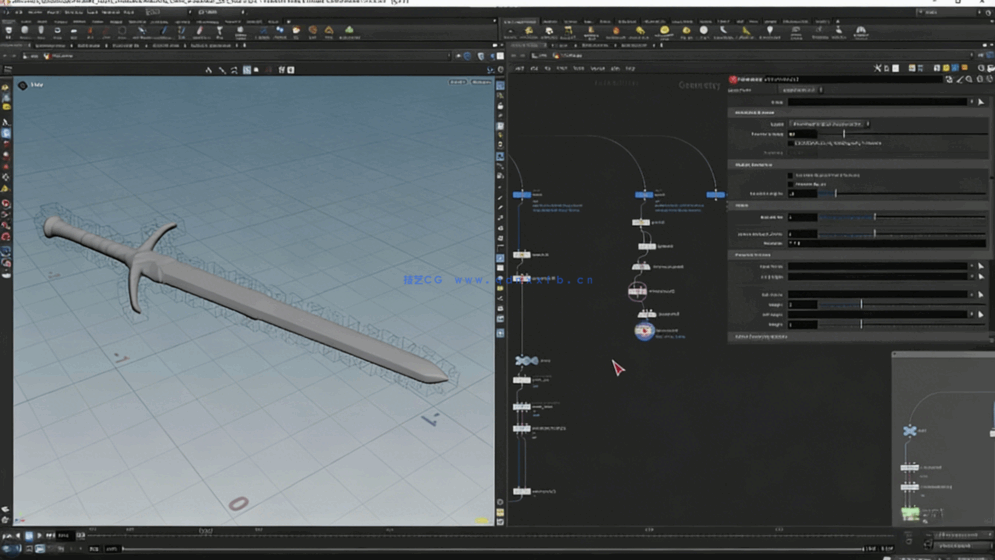Viewport: 995px width, 560px height.
Task: Open the dropdown in first parameter section
Action: coord(829,124)
